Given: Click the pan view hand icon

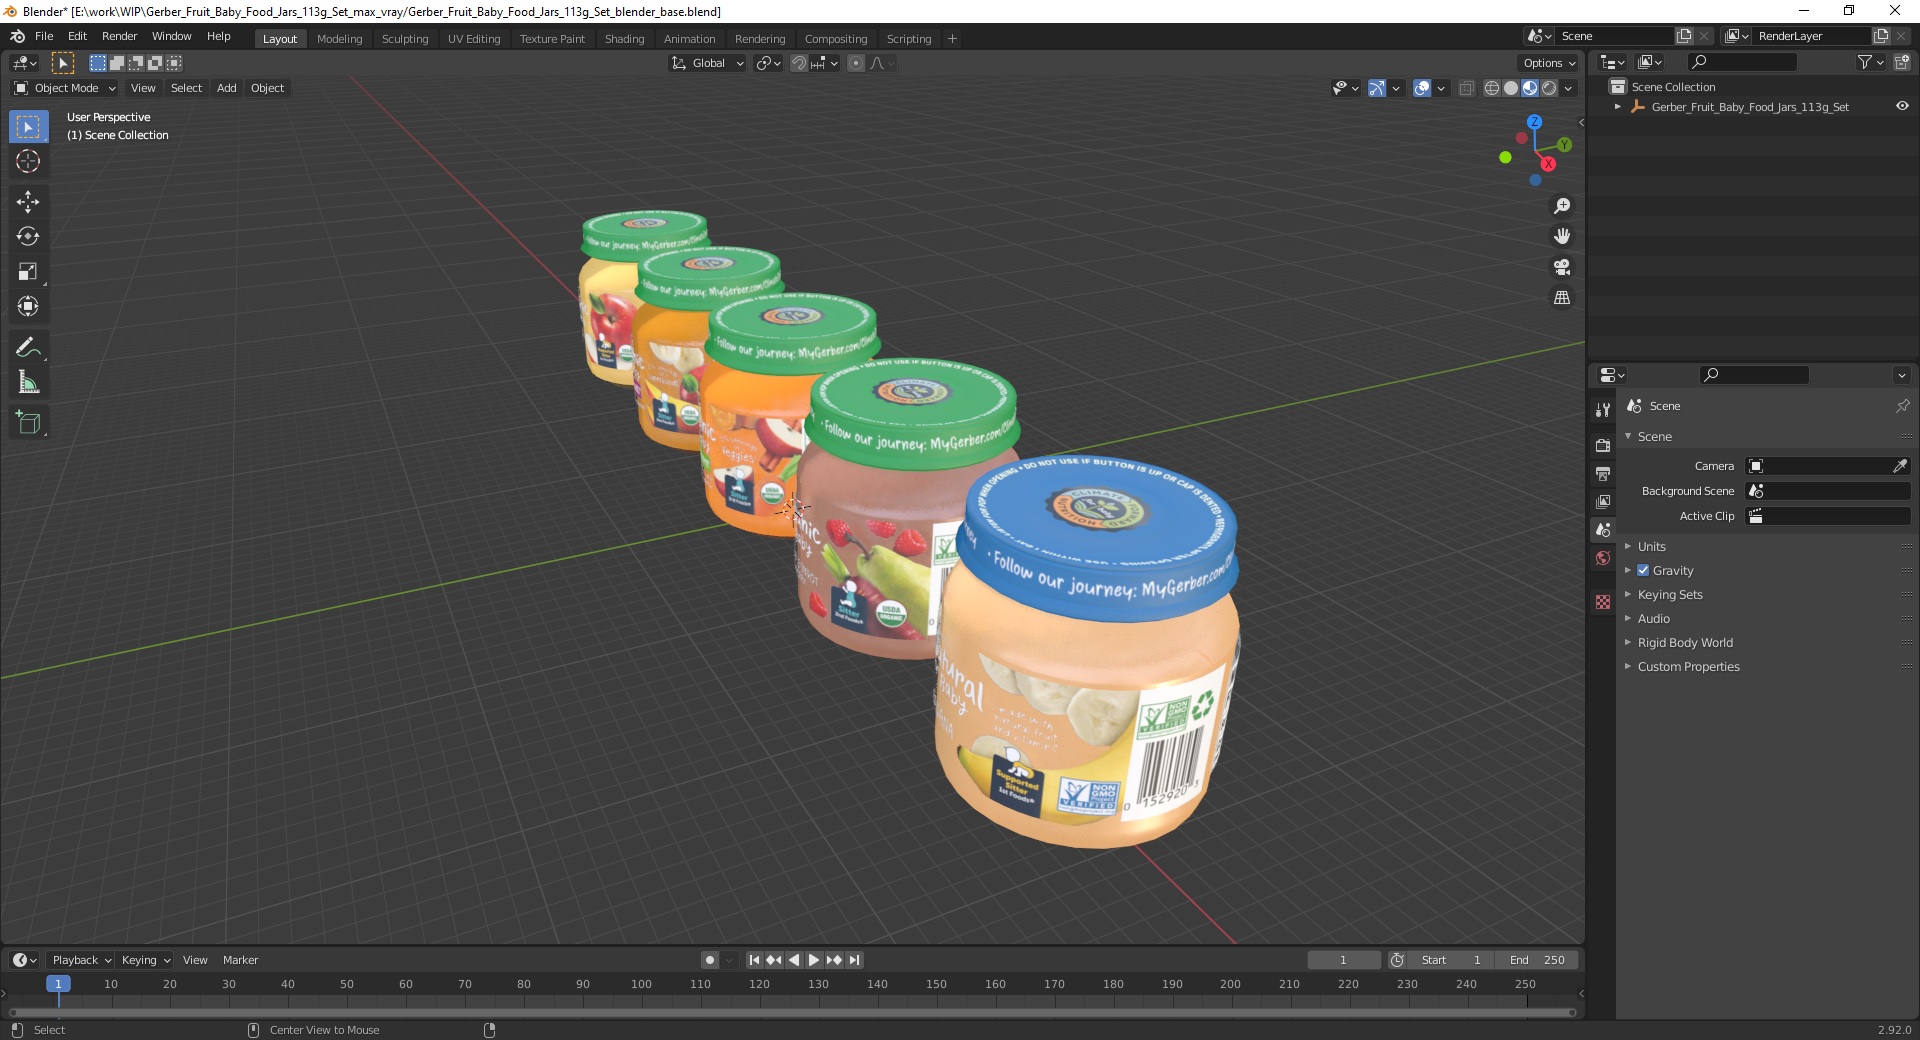Looking at the screenshot, I should click(x=1562, y=237).
